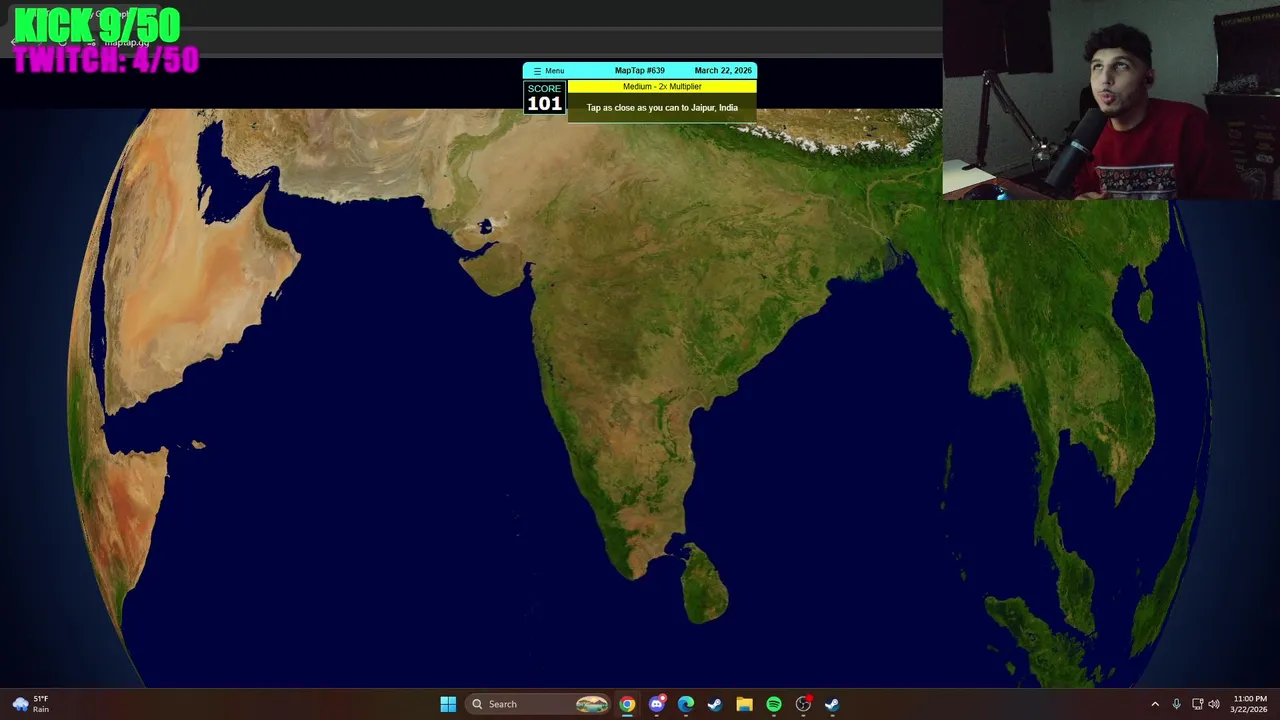
Task: Open the Steam icon beside OBS
Action: pos(832,704)
